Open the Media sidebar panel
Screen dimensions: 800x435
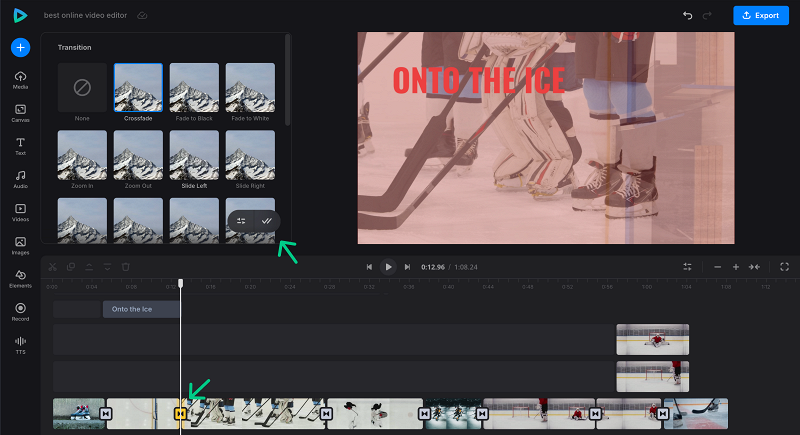coord(20,80)
